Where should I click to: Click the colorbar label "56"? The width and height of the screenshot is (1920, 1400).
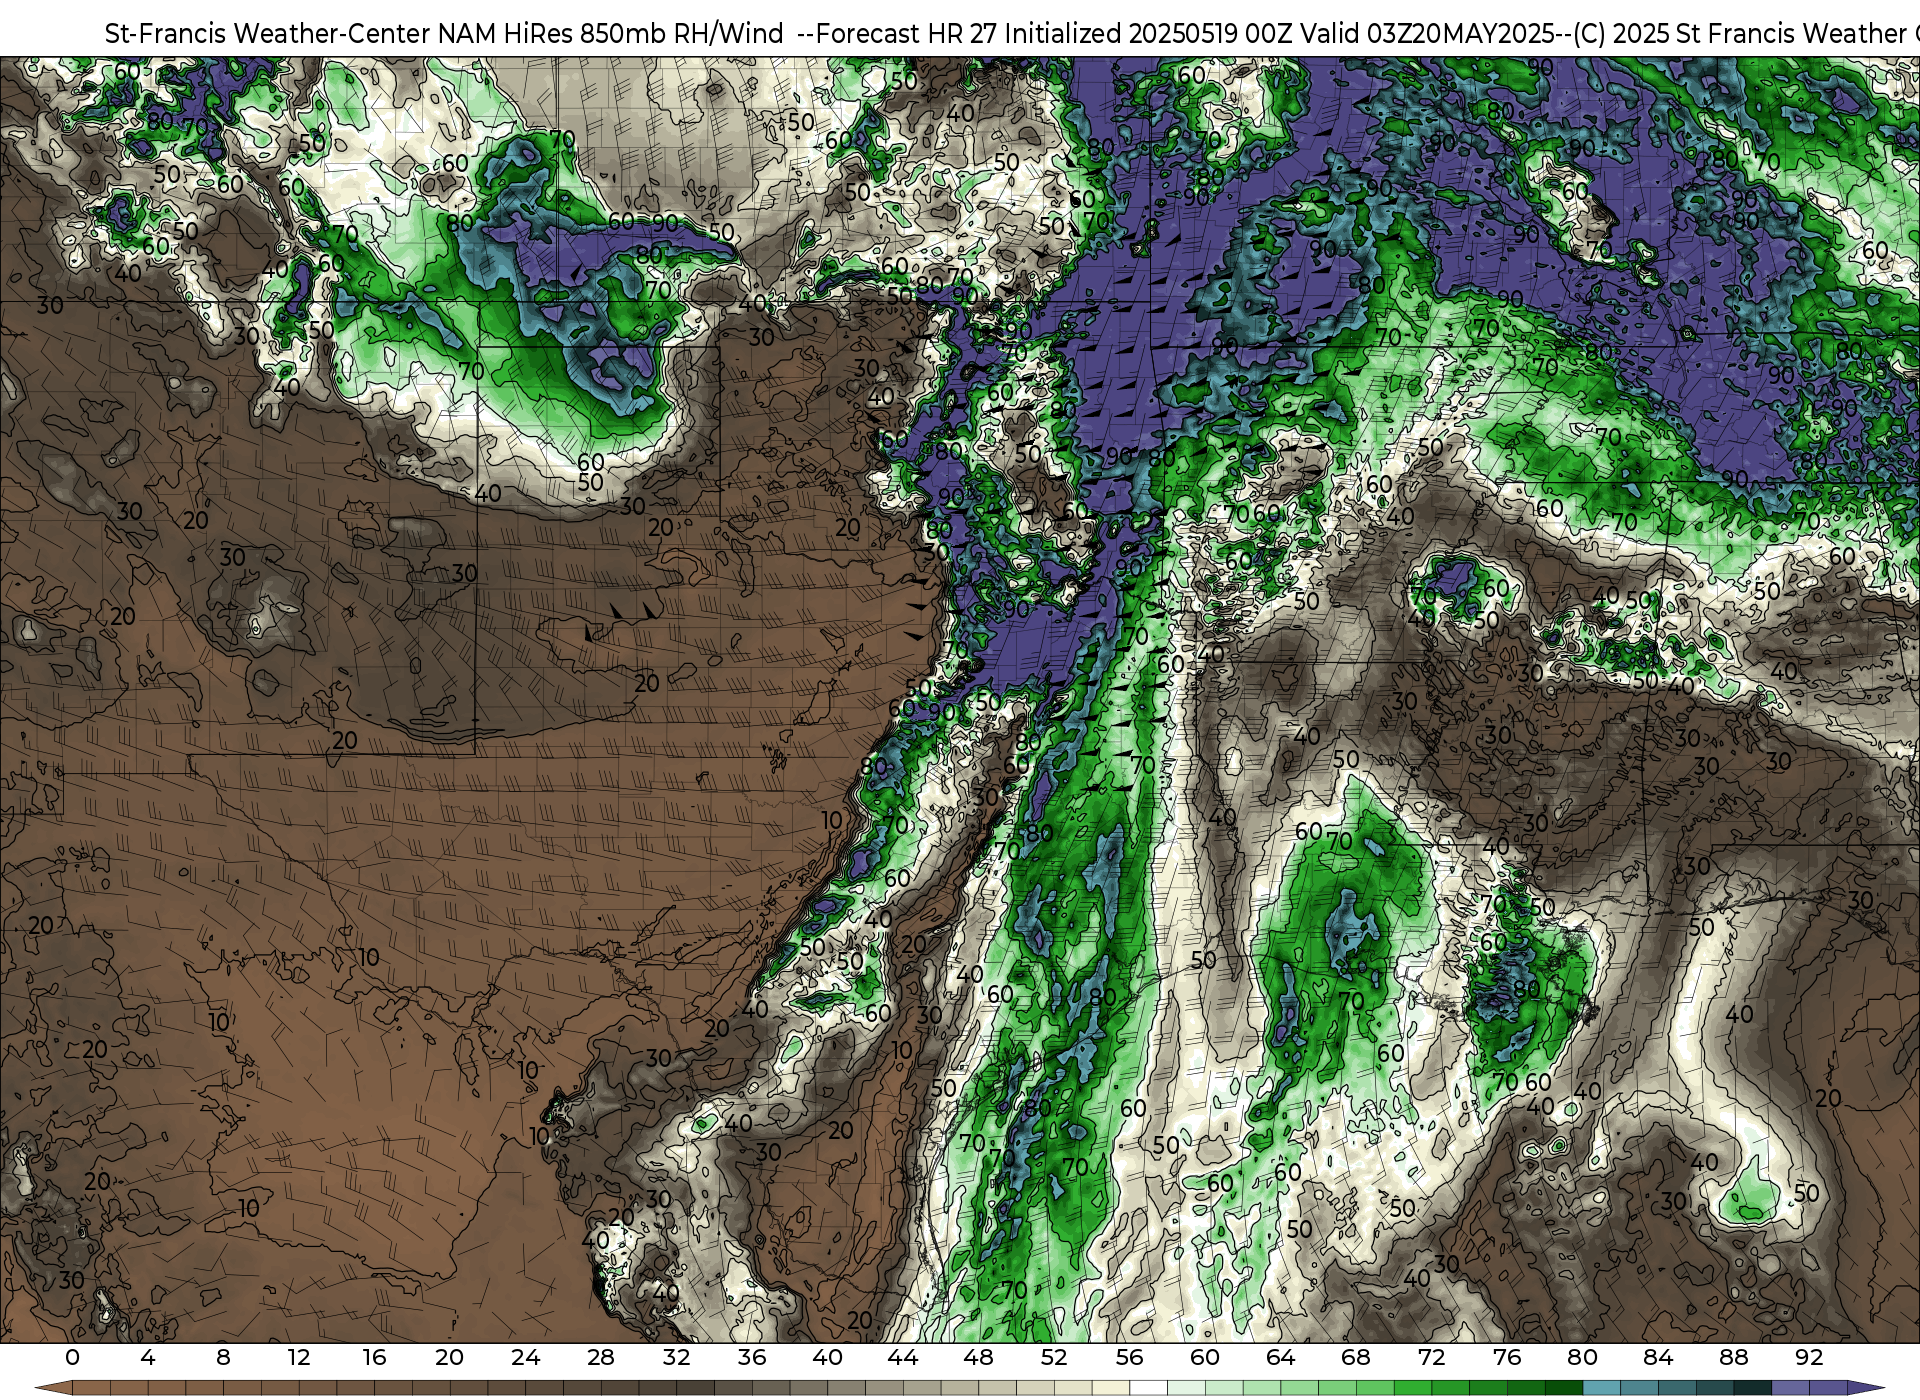[1129, 1357]
